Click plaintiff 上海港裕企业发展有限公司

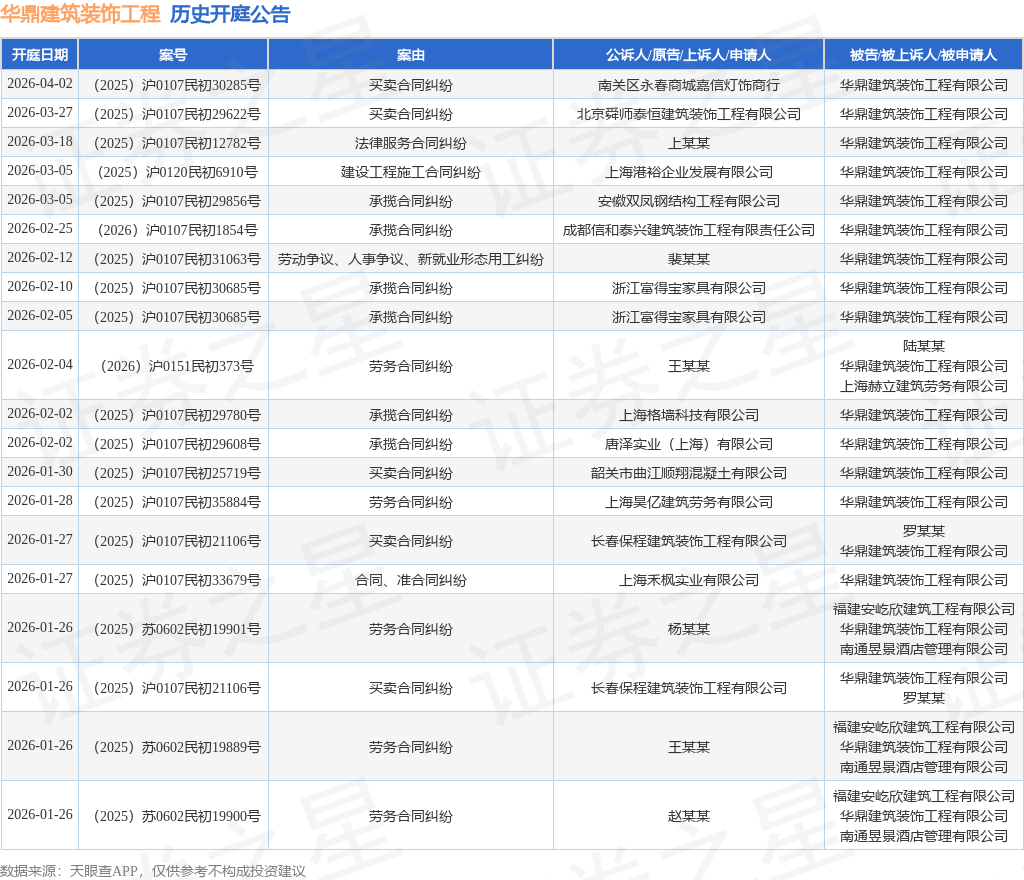coord(688,172)
